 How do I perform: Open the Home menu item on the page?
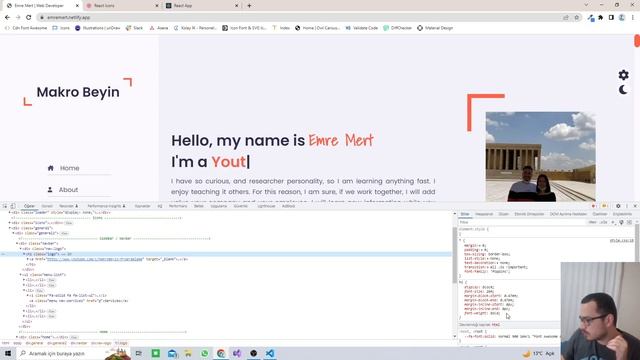[70, 168]
